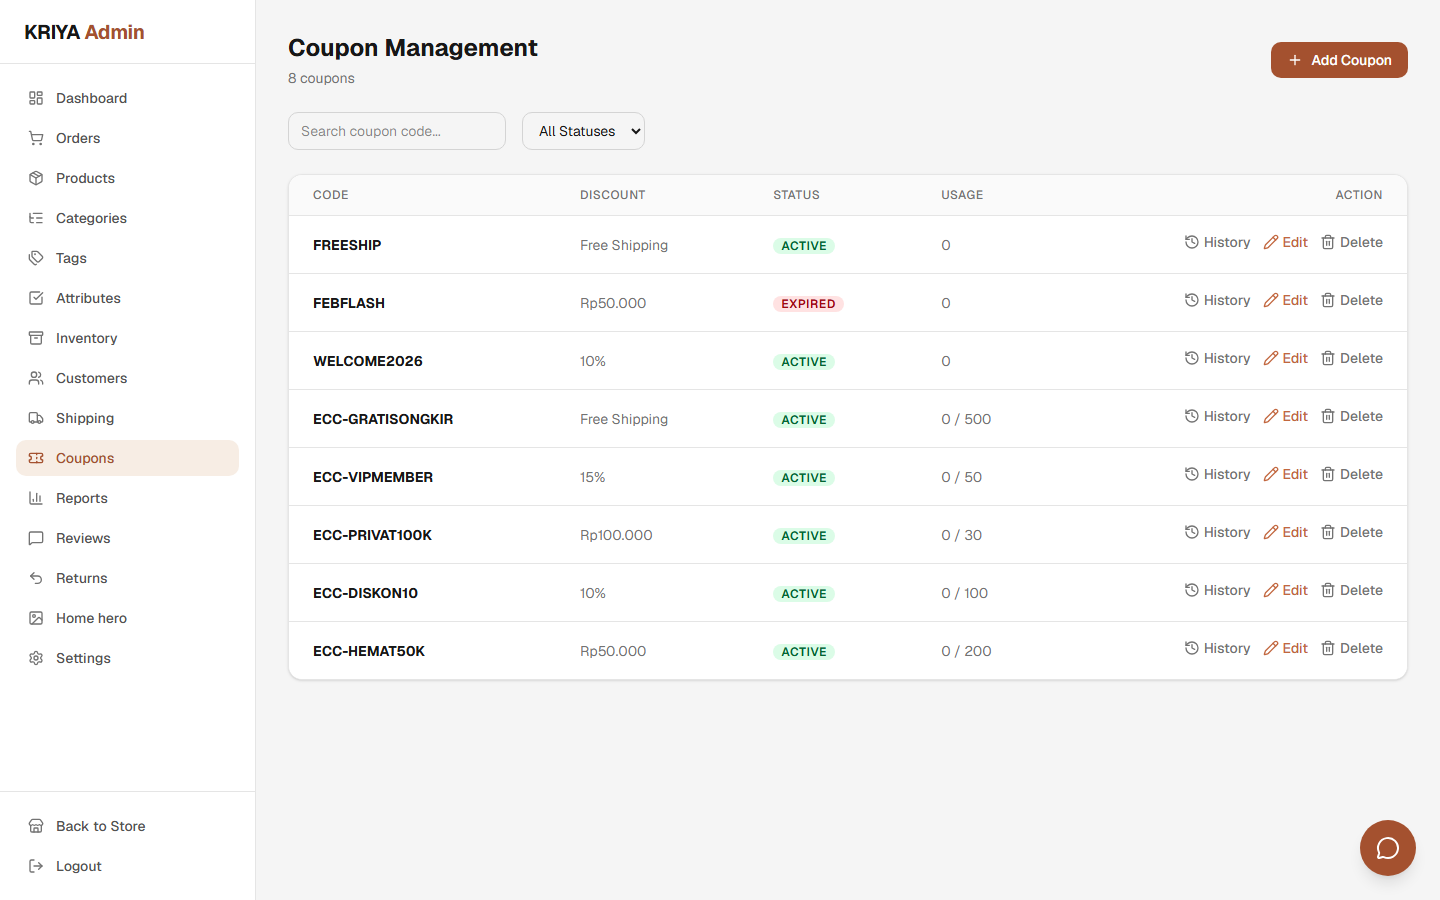Click the Dashboard grid icon
This screenshot has width=1440, height=900.
36,98
